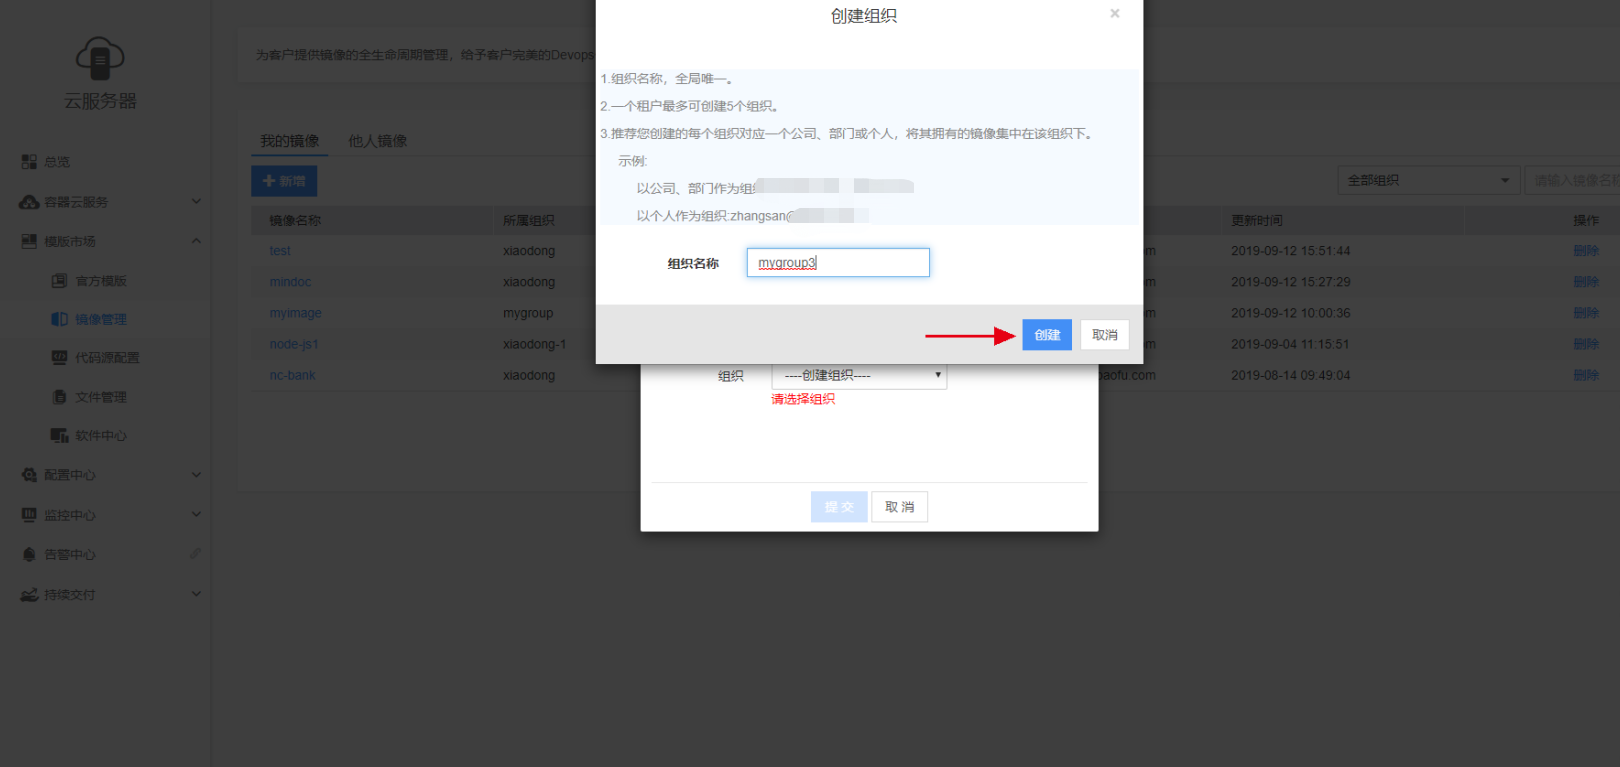Viewport: 1620px width, 767px height.
Task: Click the 官方模版 sidebar icon
Action: coord(60,281)
